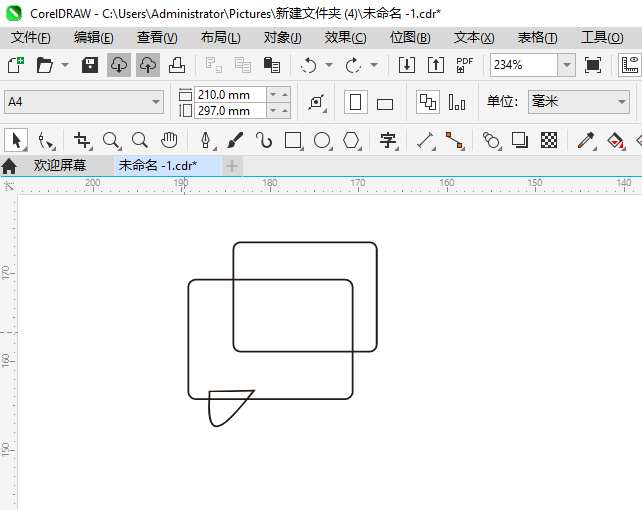Select the Text tool
Image resolution: width=642 pixels, height=510 pixels.
(x=388, y=141)
